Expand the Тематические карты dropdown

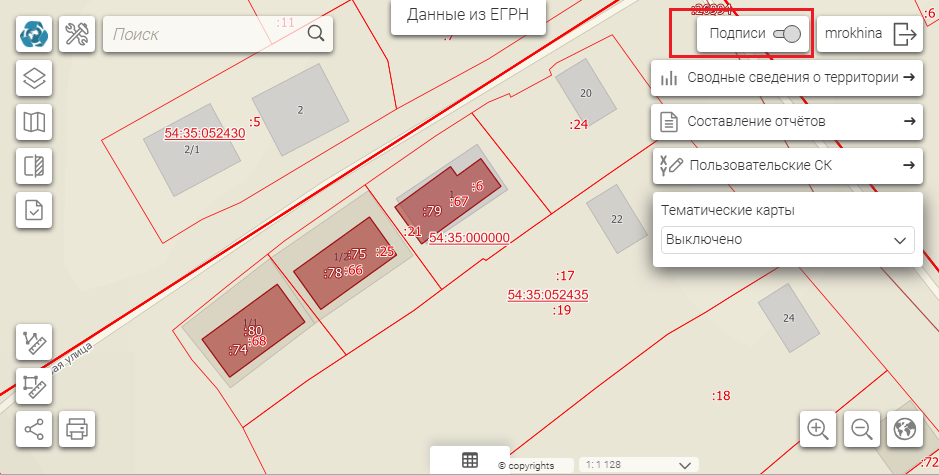click(x=788, y=240)
